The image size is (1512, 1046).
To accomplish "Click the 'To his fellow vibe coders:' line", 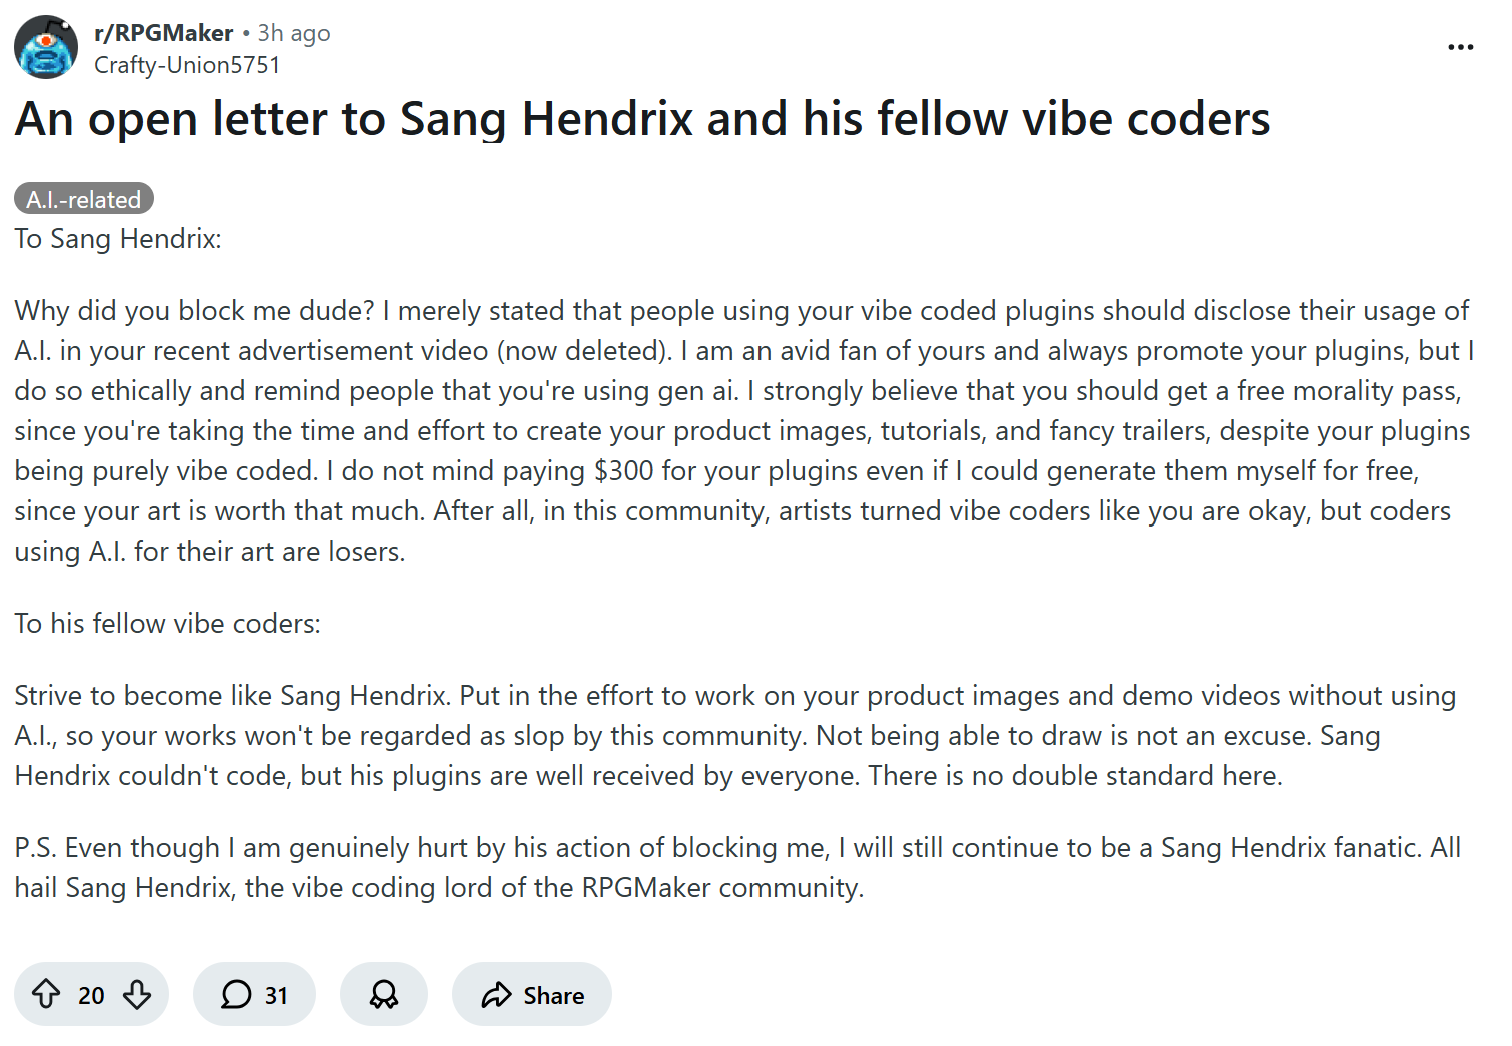I will pos(168,624).
